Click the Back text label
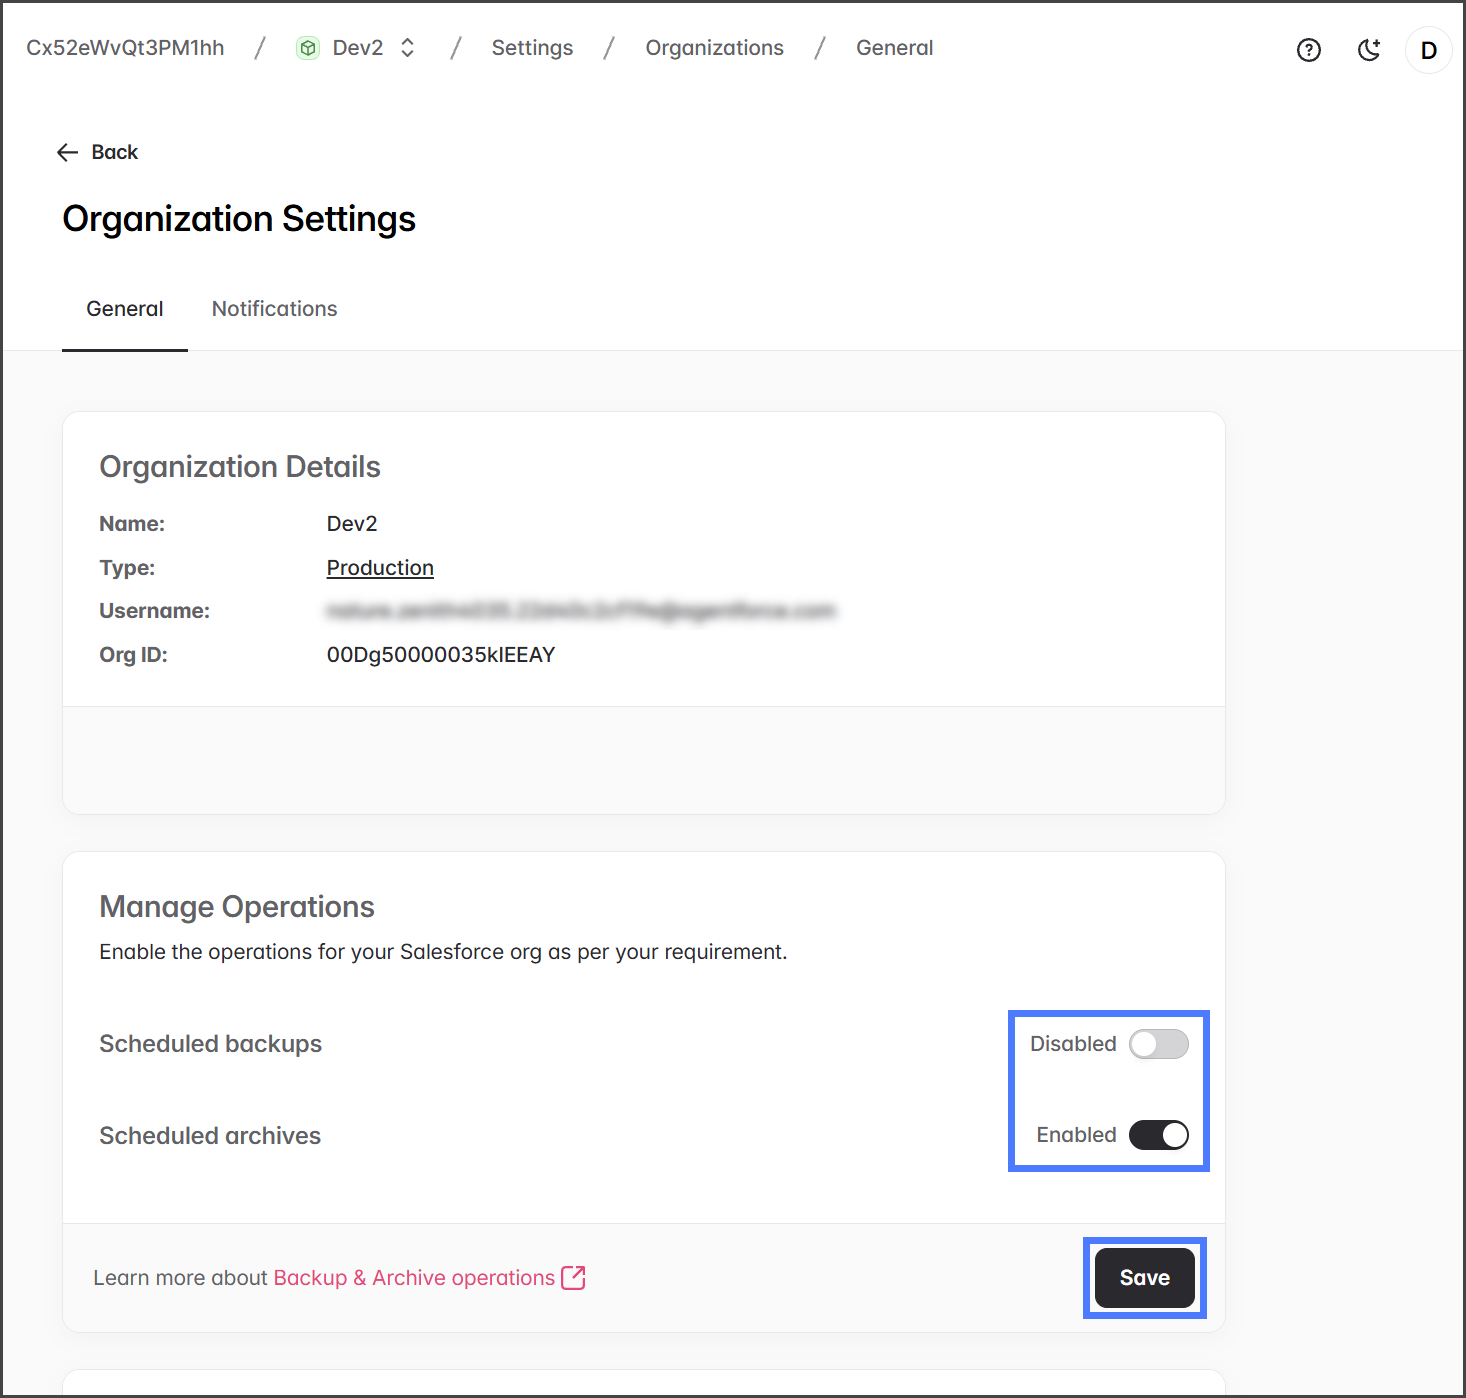Screen dimensions: 1466x1398 point(115,152)
